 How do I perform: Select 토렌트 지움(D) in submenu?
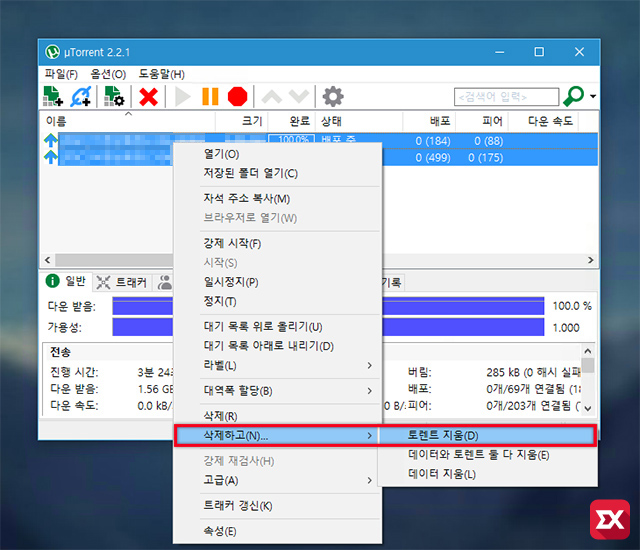487,436
